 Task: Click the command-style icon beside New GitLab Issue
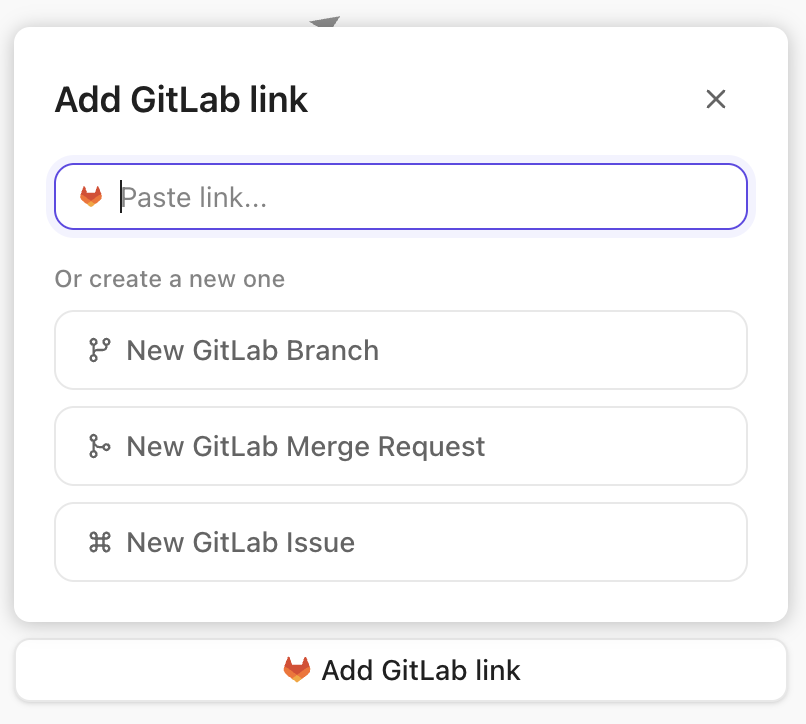coord(98,542)
